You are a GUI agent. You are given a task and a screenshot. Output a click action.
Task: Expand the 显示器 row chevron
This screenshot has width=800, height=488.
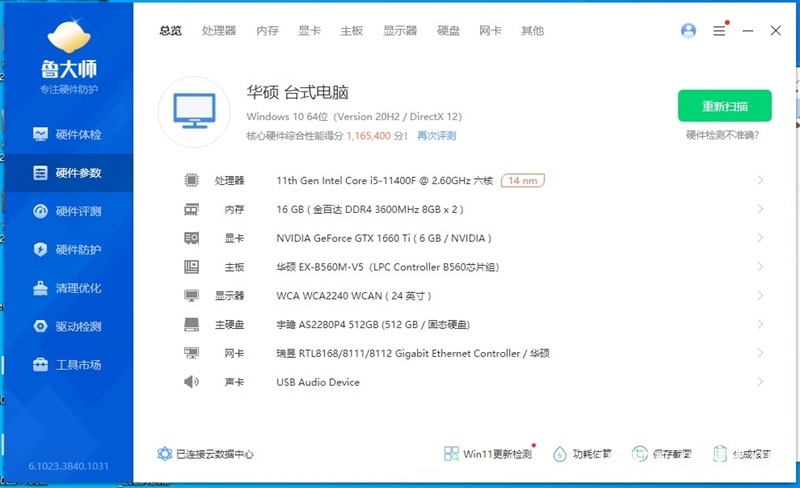click(760, 296)
